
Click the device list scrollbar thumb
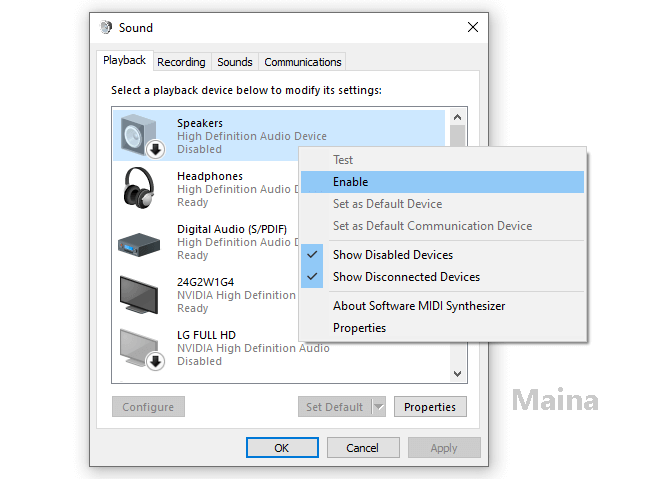458,136
